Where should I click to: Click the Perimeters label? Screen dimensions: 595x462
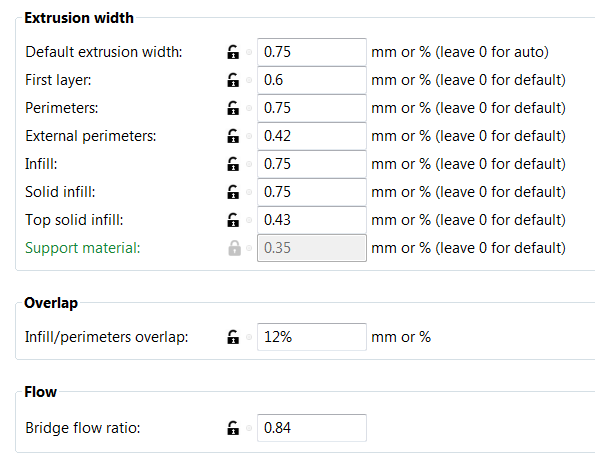pyautogui.click(x=61, y=108)
